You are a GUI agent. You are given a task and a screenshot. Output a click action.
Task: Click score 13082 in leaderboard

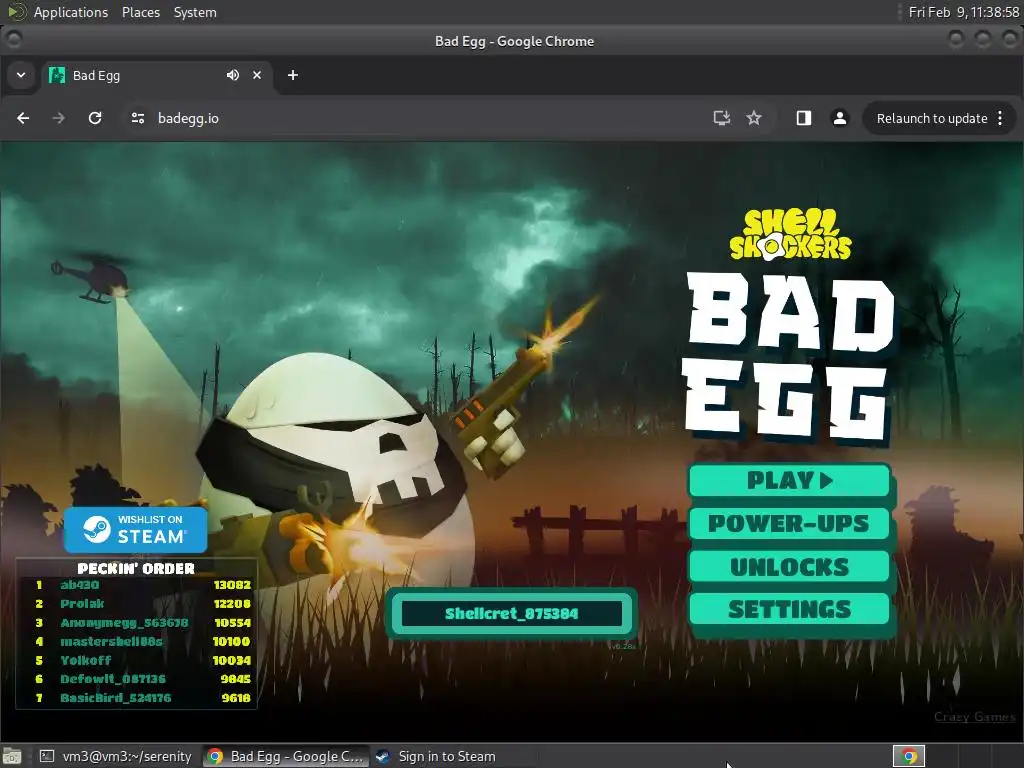point(232,585)
